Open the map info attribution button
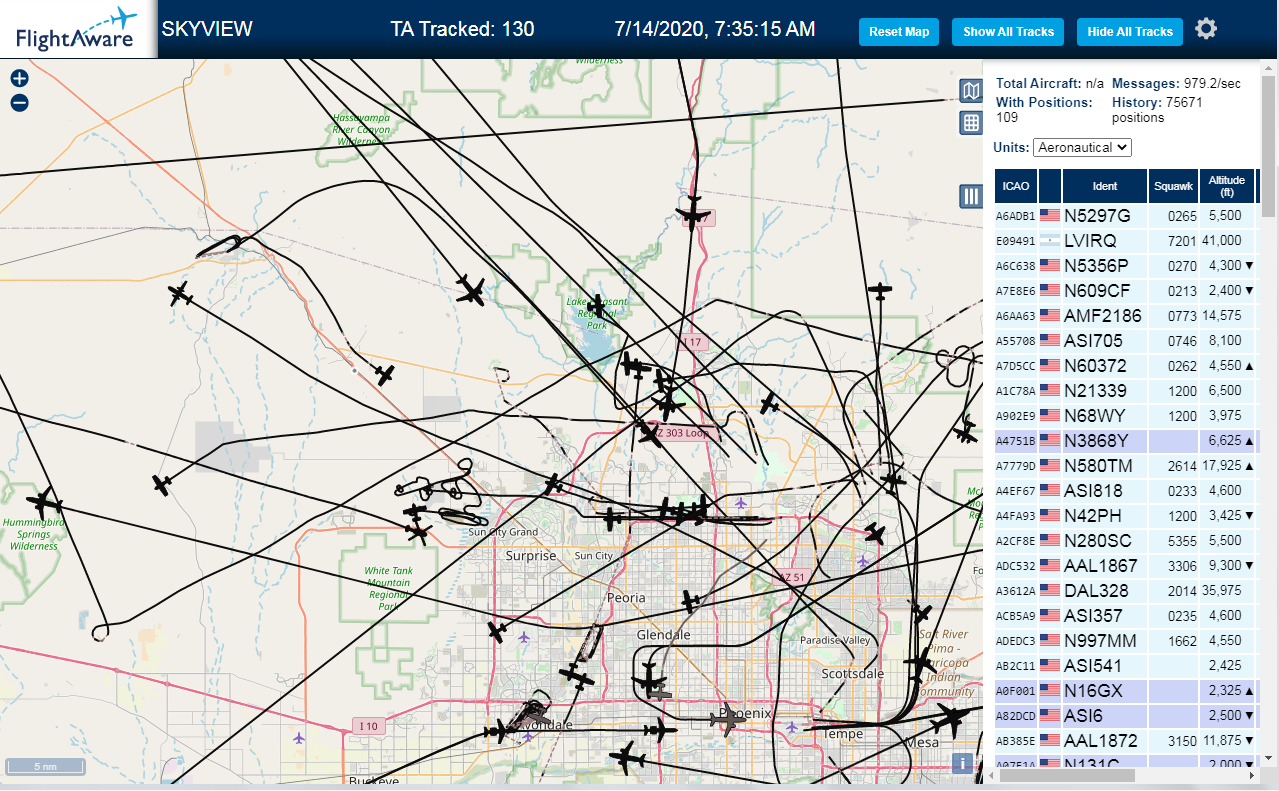The height and width of the screenshot is (791, 1279). coord(962,763)
